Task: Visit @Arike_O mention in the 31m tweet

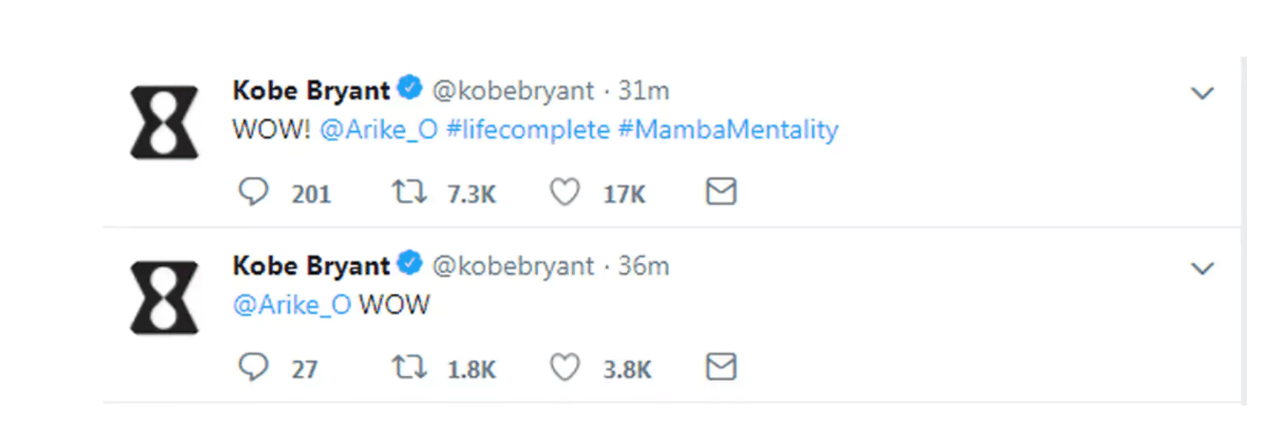Action: (378, 130)
